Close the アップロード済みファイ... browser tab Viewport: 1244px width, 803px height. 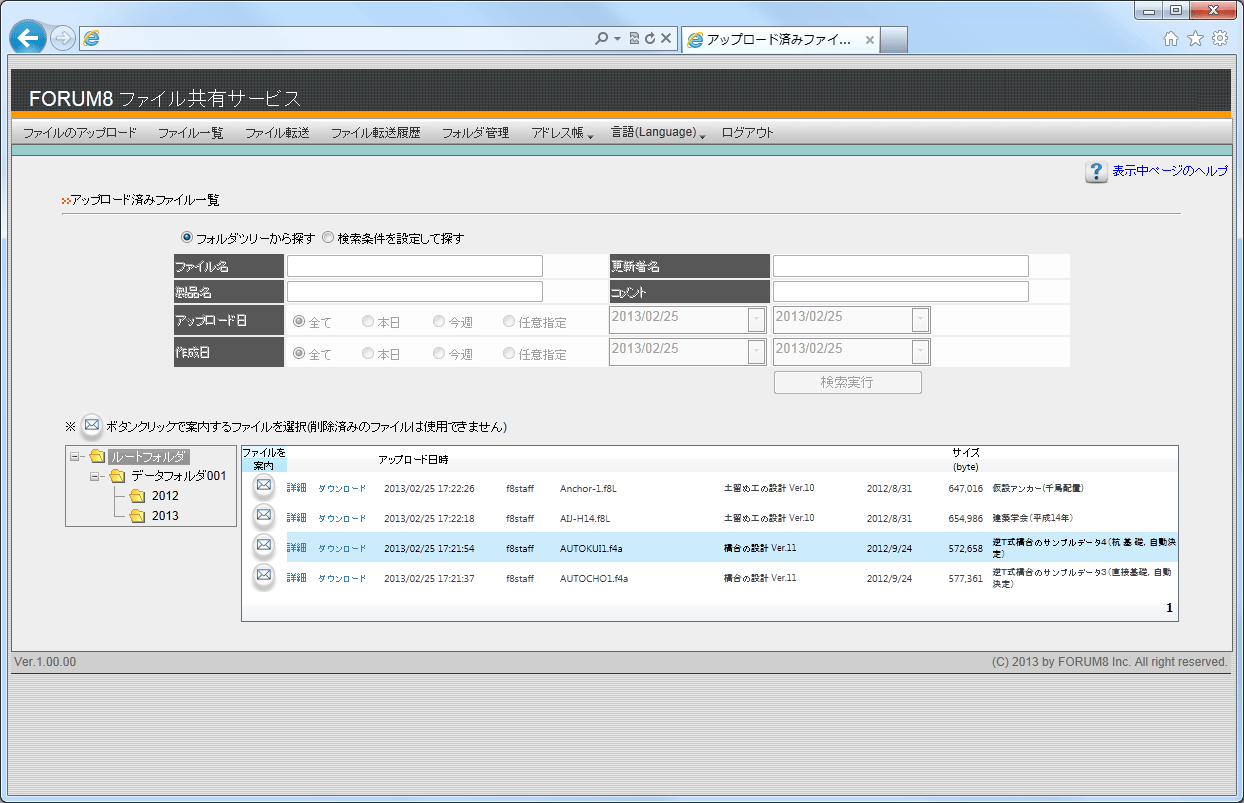pyautogui.click(x=870, y=40)
